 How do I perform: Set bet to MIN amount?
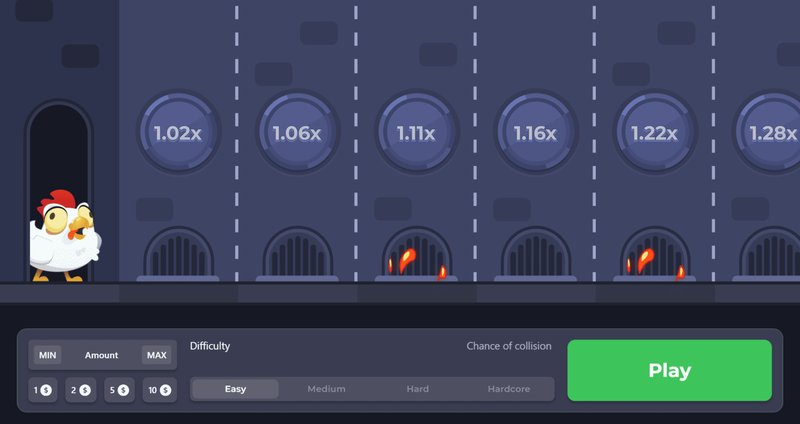[x=47, y=355]
